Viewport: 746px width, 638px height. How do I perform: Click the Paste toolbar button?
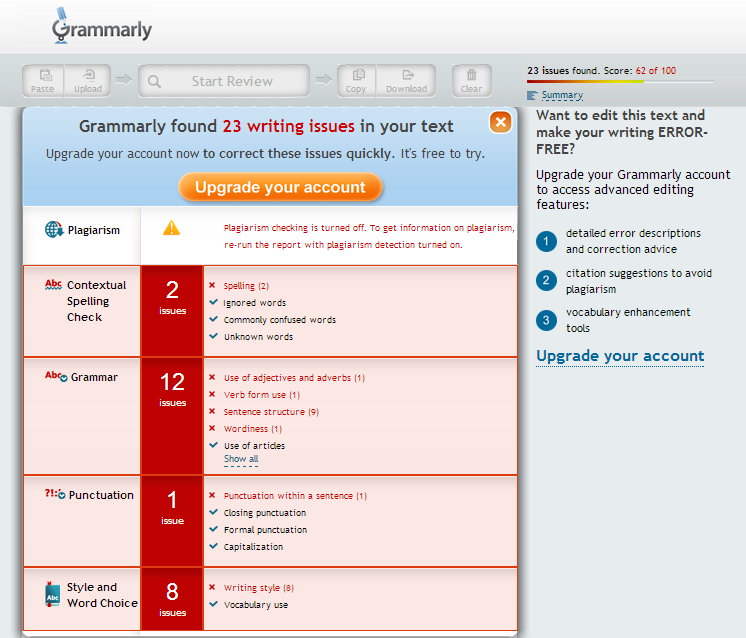(x=43, y=81)
